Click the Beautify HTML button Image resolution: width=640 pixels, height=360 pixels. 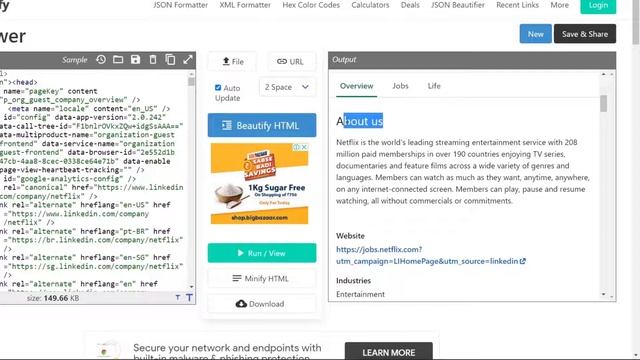pos(262,125)
